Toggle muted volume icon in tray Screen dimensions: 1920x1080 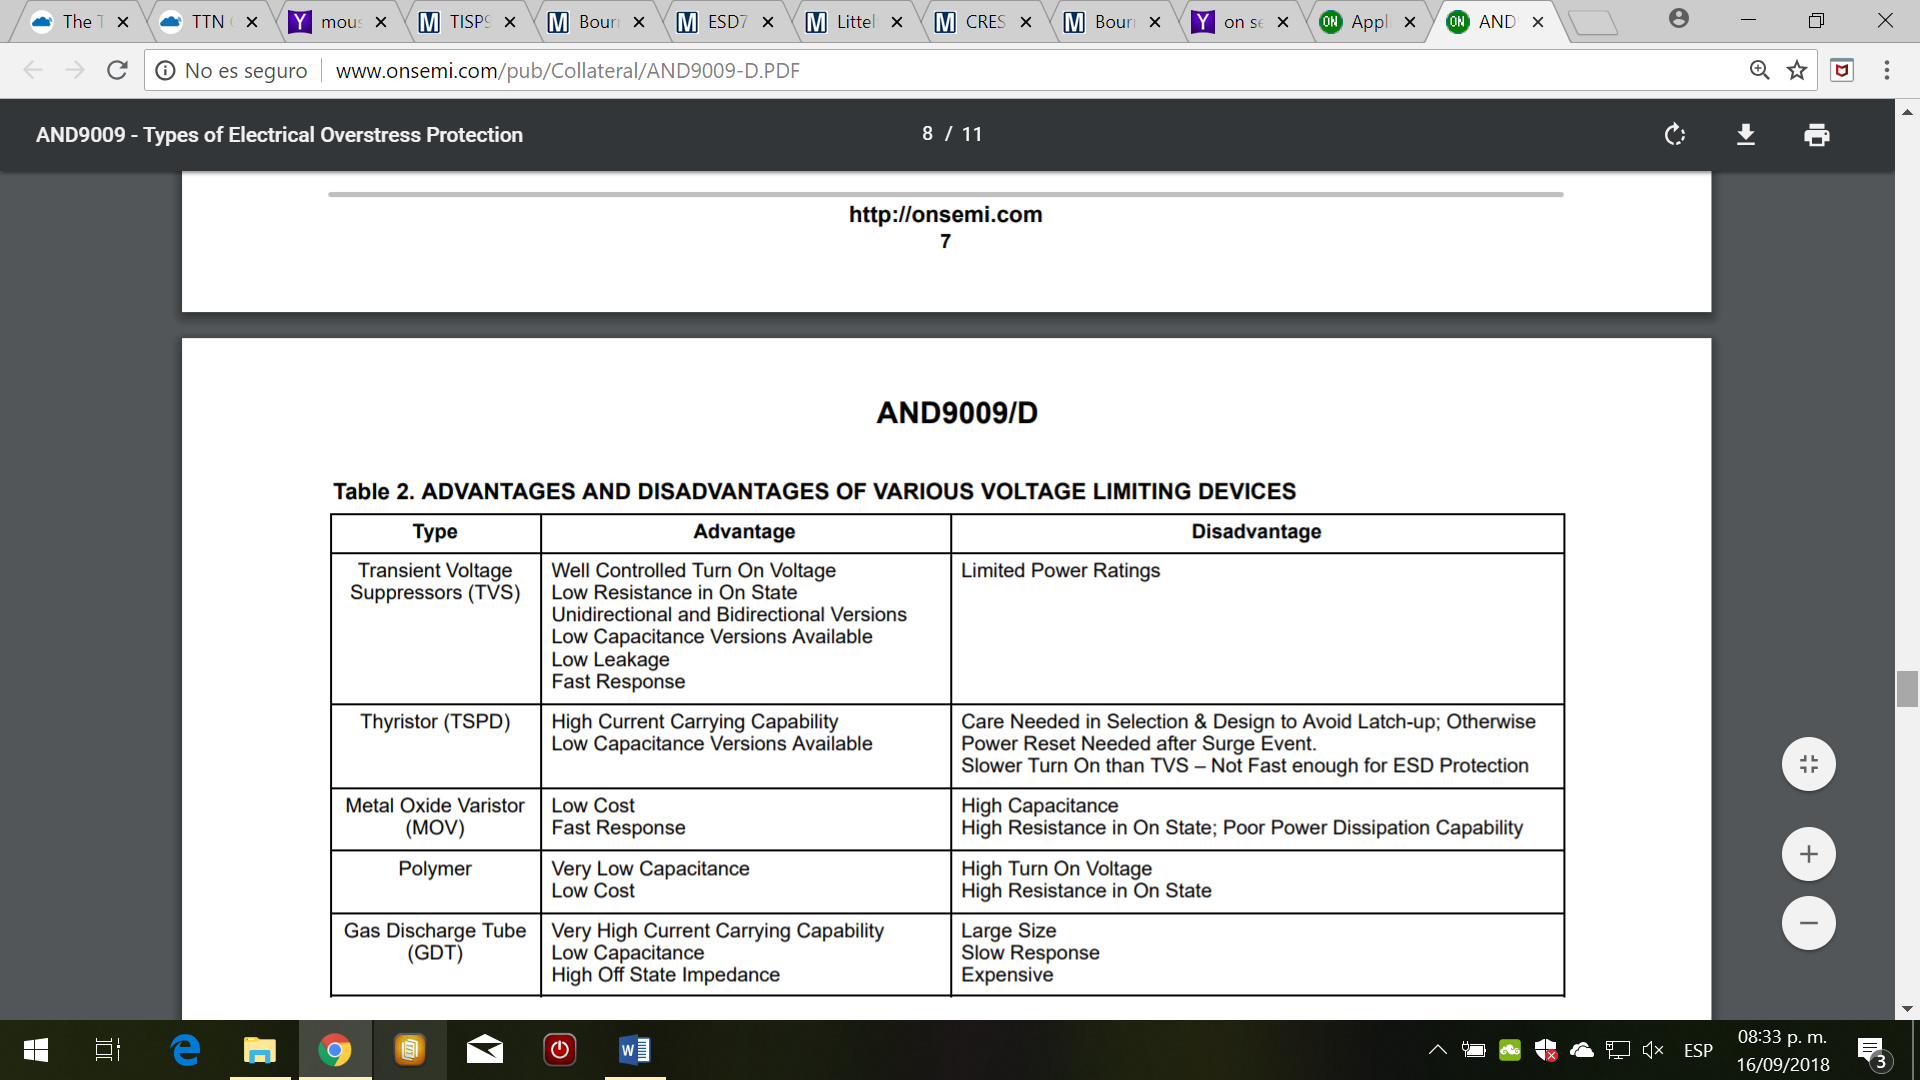(1653, 1050)
